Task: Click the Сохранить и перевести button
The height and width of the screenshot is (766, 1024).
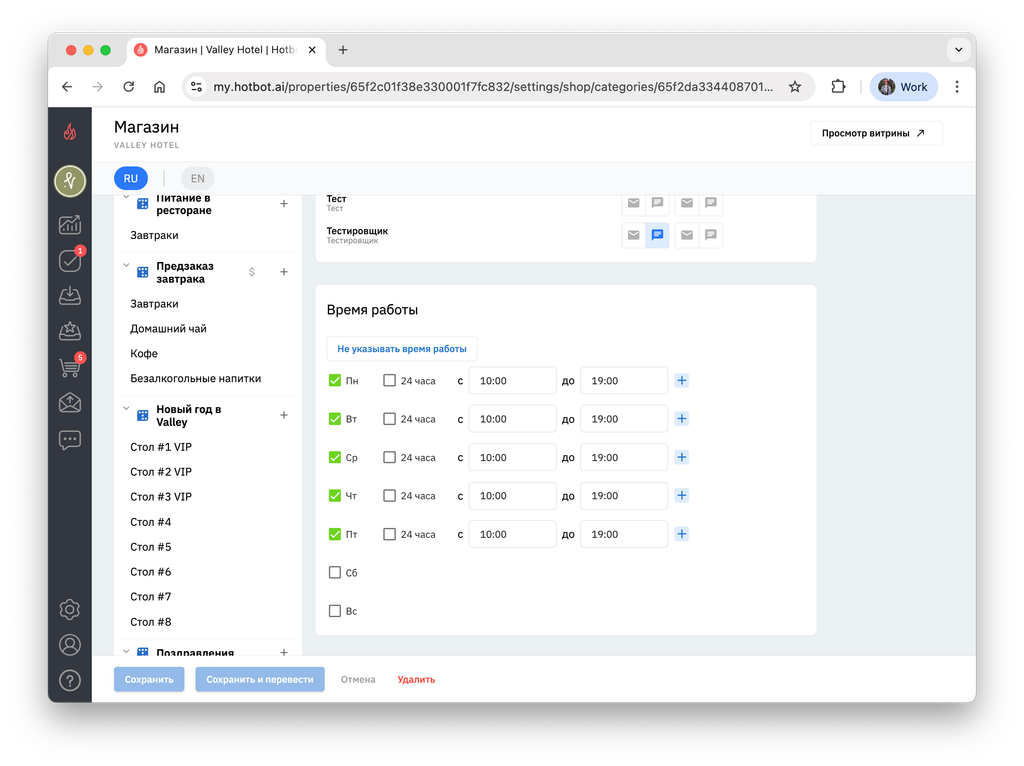Action: (260, 679)
